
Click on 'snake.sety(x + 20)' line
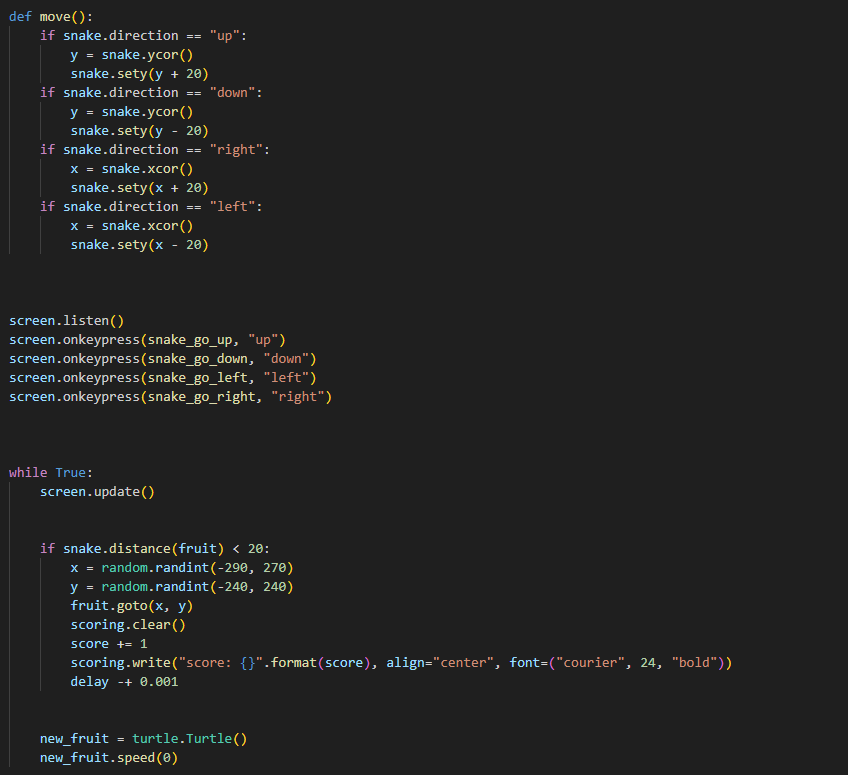(139, 187)
